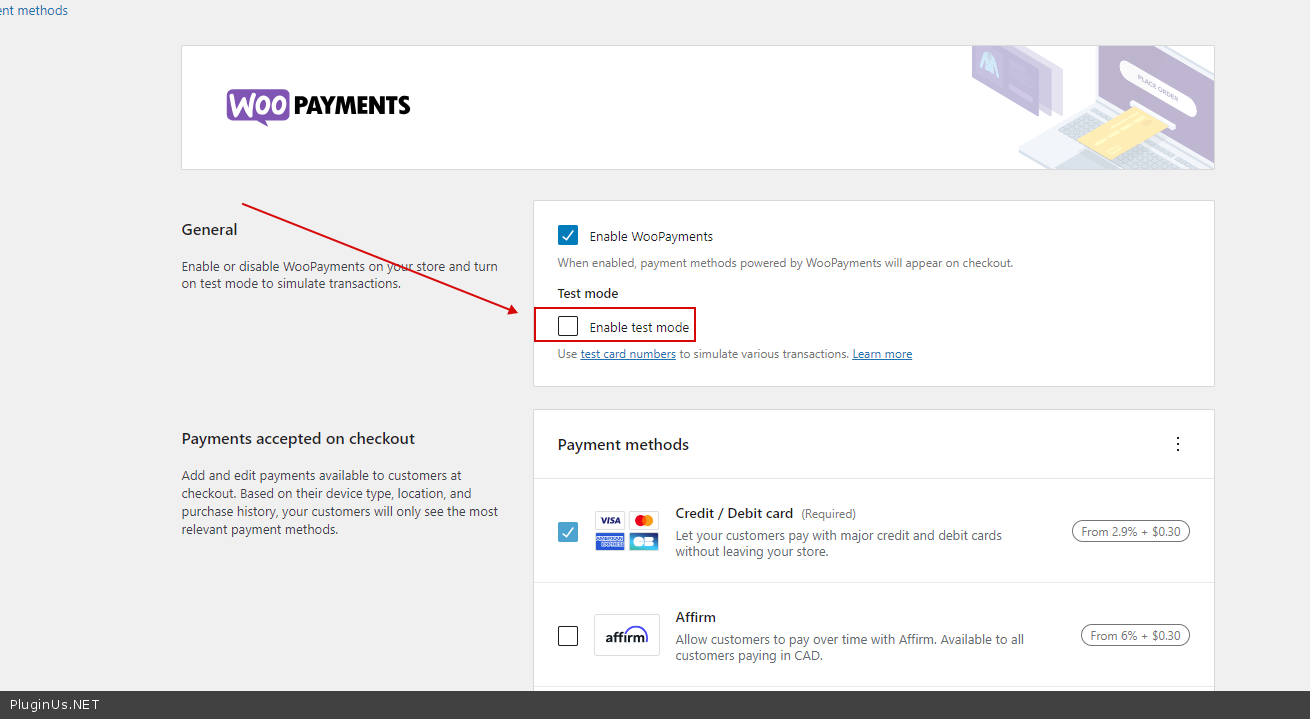Screen dimensions: 1310x719
Task: Toggle the Credit / Debit card checkbox
Action: (568, 532)
